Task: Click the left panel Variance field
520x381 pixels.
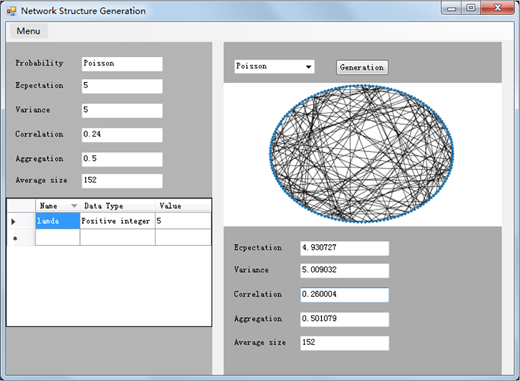Action: pyautogui.click(x=122, y=110)
